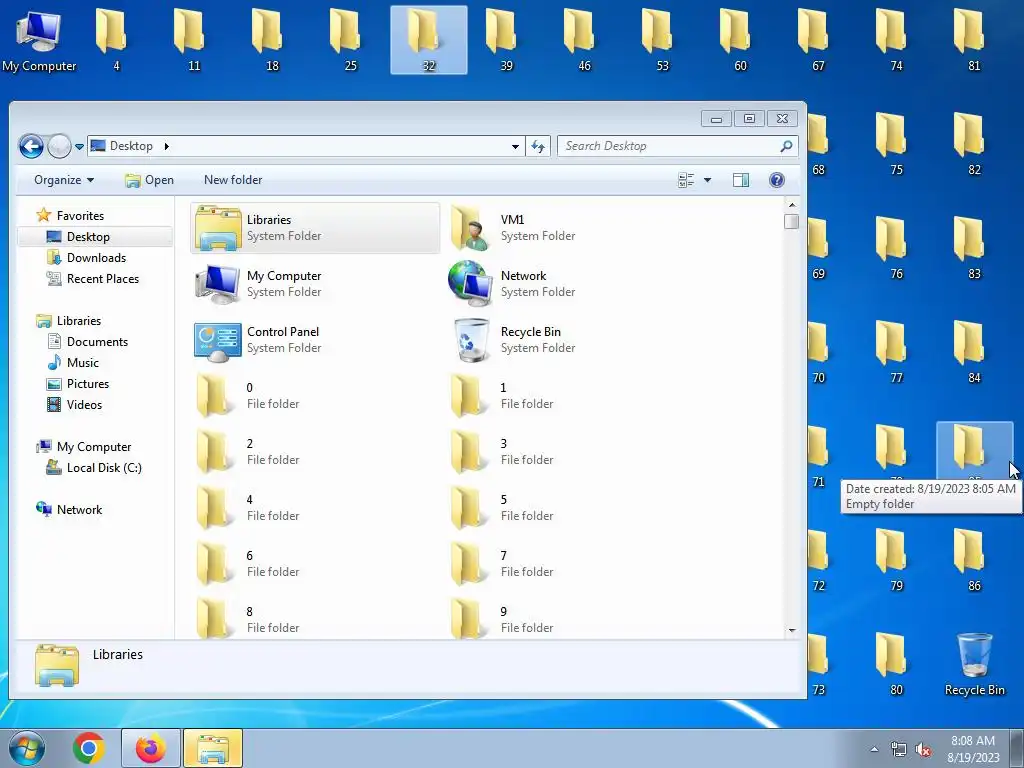Select folder 0 in file list
This screenshot has height=768, width=1024.
pyautogui.click(x=315, y=396)
